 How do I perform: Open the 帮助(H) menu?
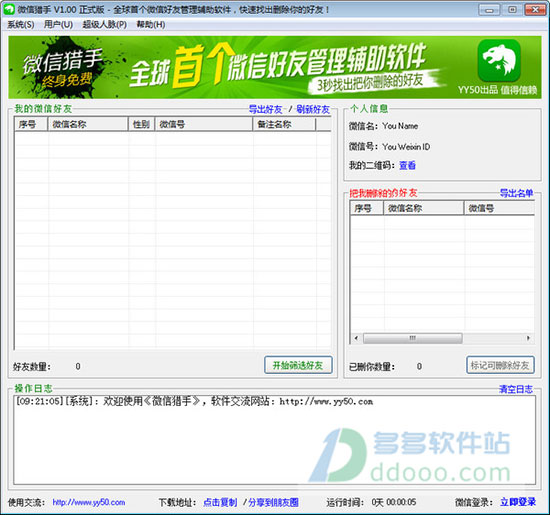pyautogui.click(x=151, y=25)
